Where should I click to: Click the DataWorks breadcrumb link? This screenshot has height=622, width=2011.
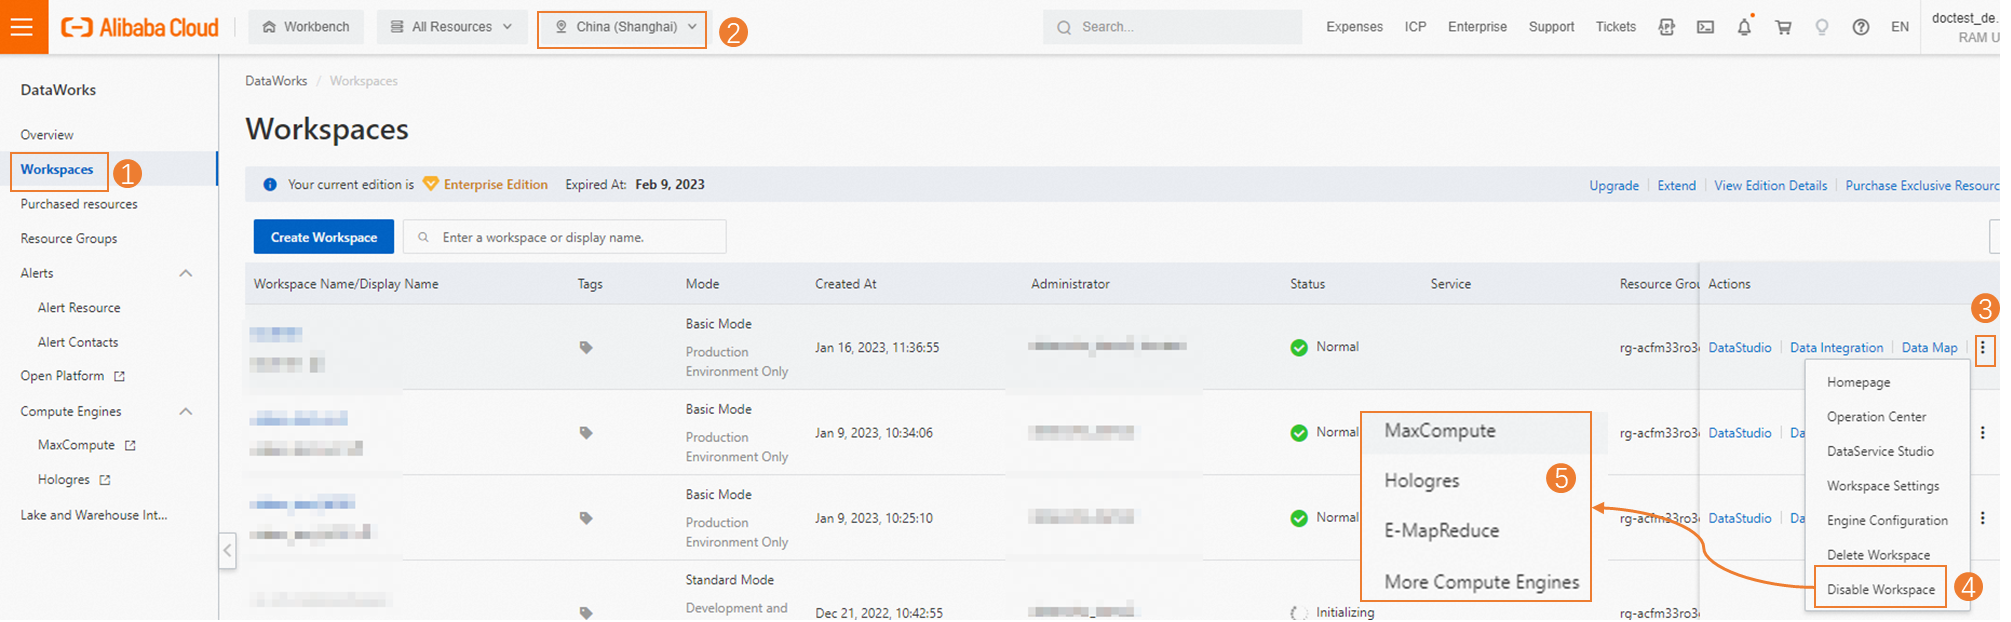pos(276,81)
